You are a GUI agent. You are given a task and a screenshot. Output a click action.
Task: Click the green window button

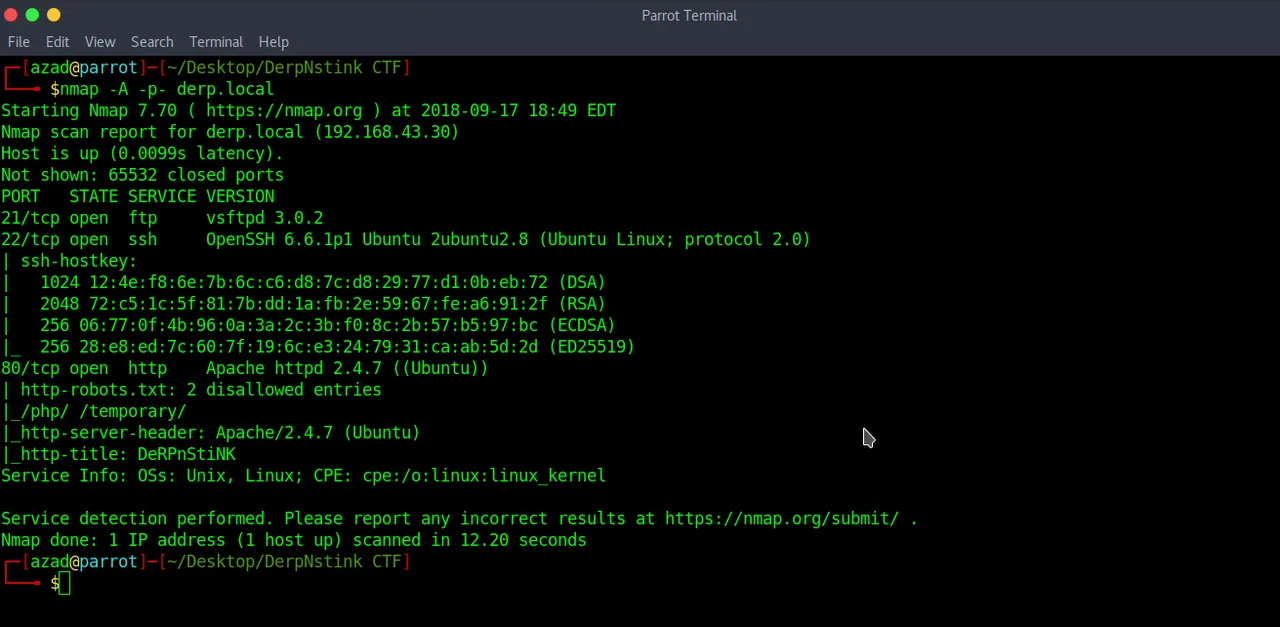32,15
